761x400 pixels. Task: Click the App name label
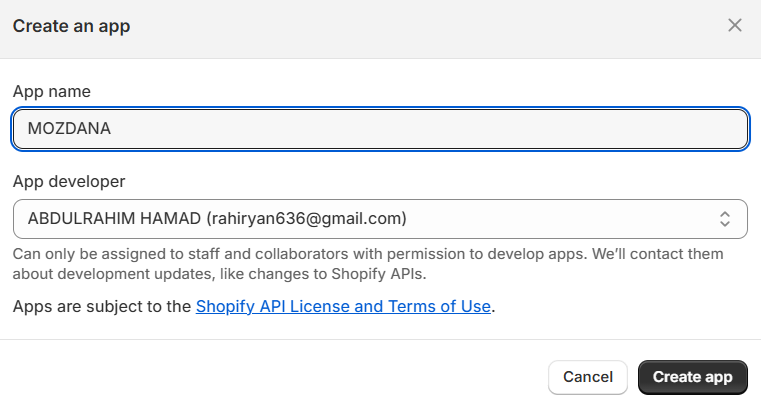(51, 91)
